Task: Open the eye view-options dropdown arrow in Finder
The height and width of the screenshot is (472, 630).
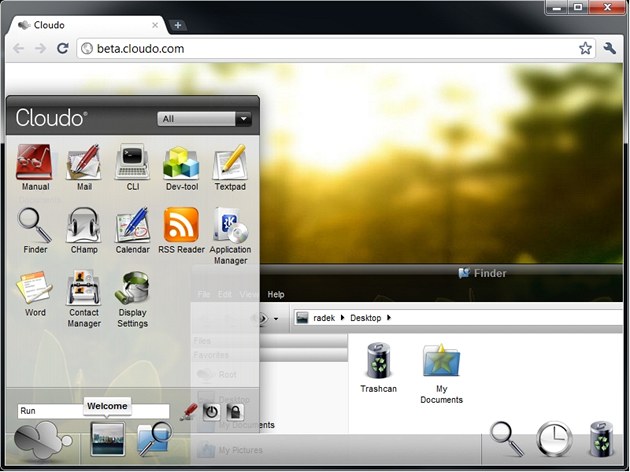Action: coord(276,319)
